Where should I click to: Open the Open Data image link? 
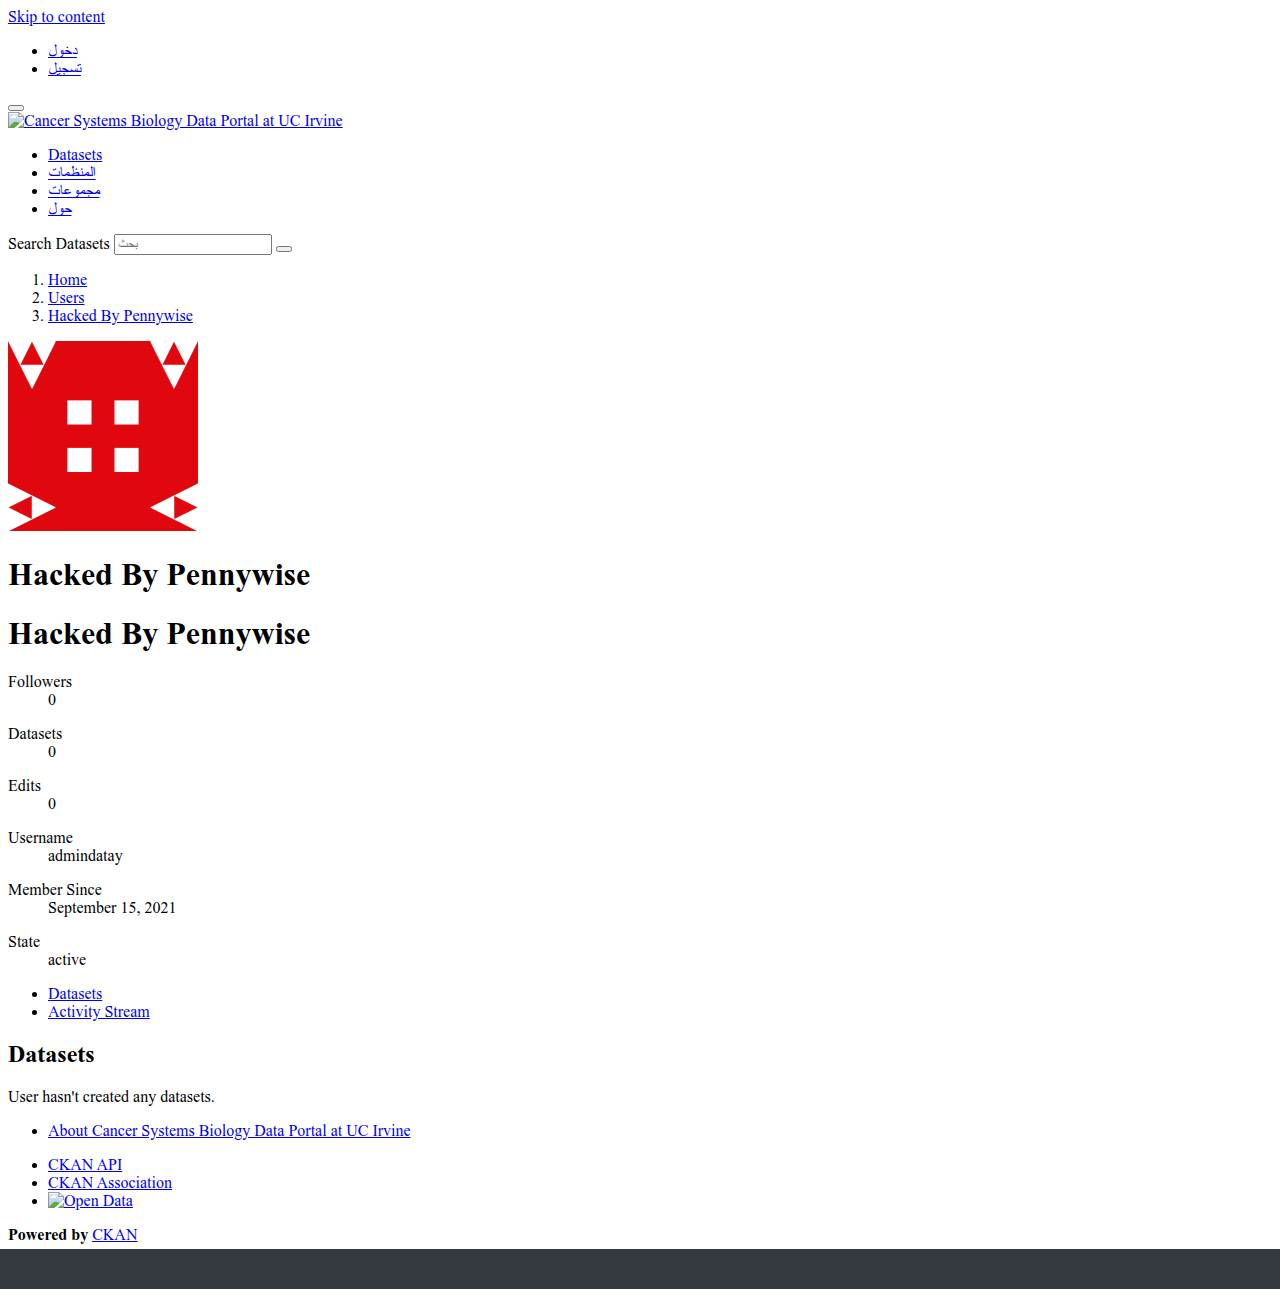pyautogui.click(x=90, y=1201)
